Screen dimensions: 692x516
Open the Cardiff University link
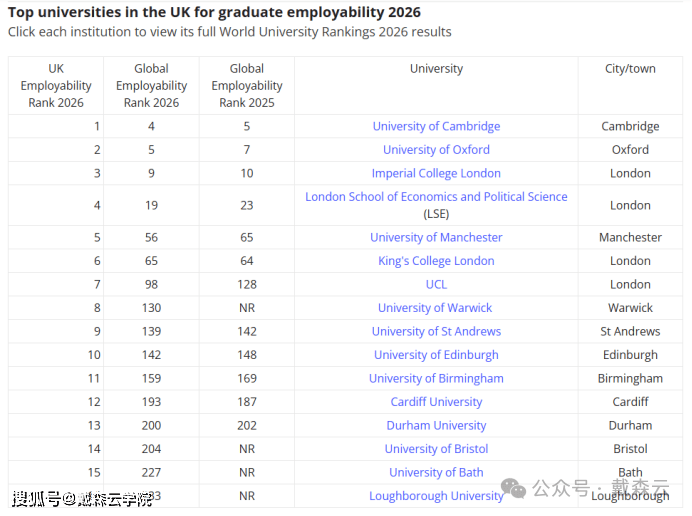(436, 402)
